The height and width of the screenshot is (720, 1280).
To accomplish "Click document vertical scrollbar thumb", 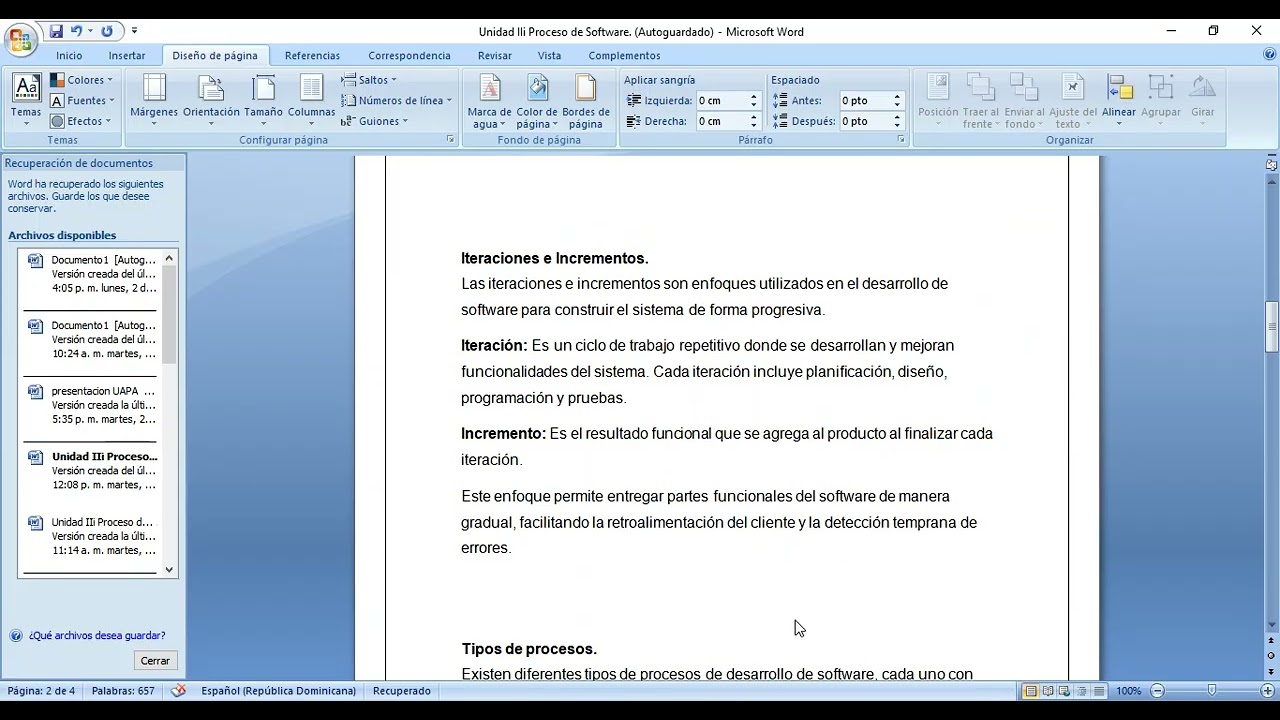I will point(1272,327).
